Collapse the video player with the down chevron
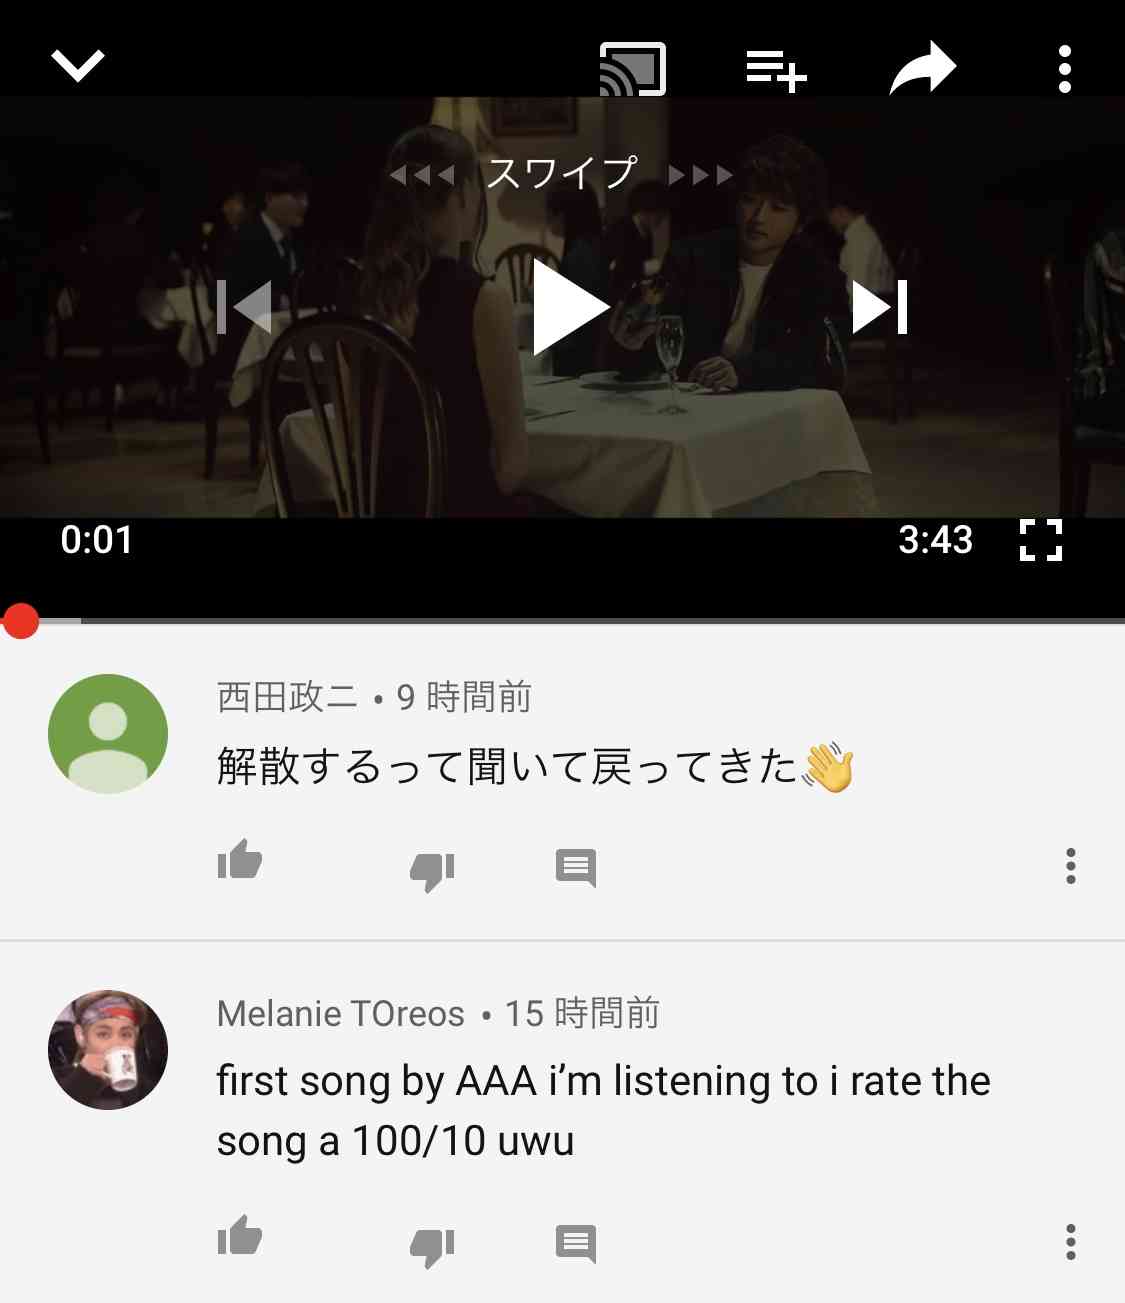1125x1303 pixels. coord(78,66)
